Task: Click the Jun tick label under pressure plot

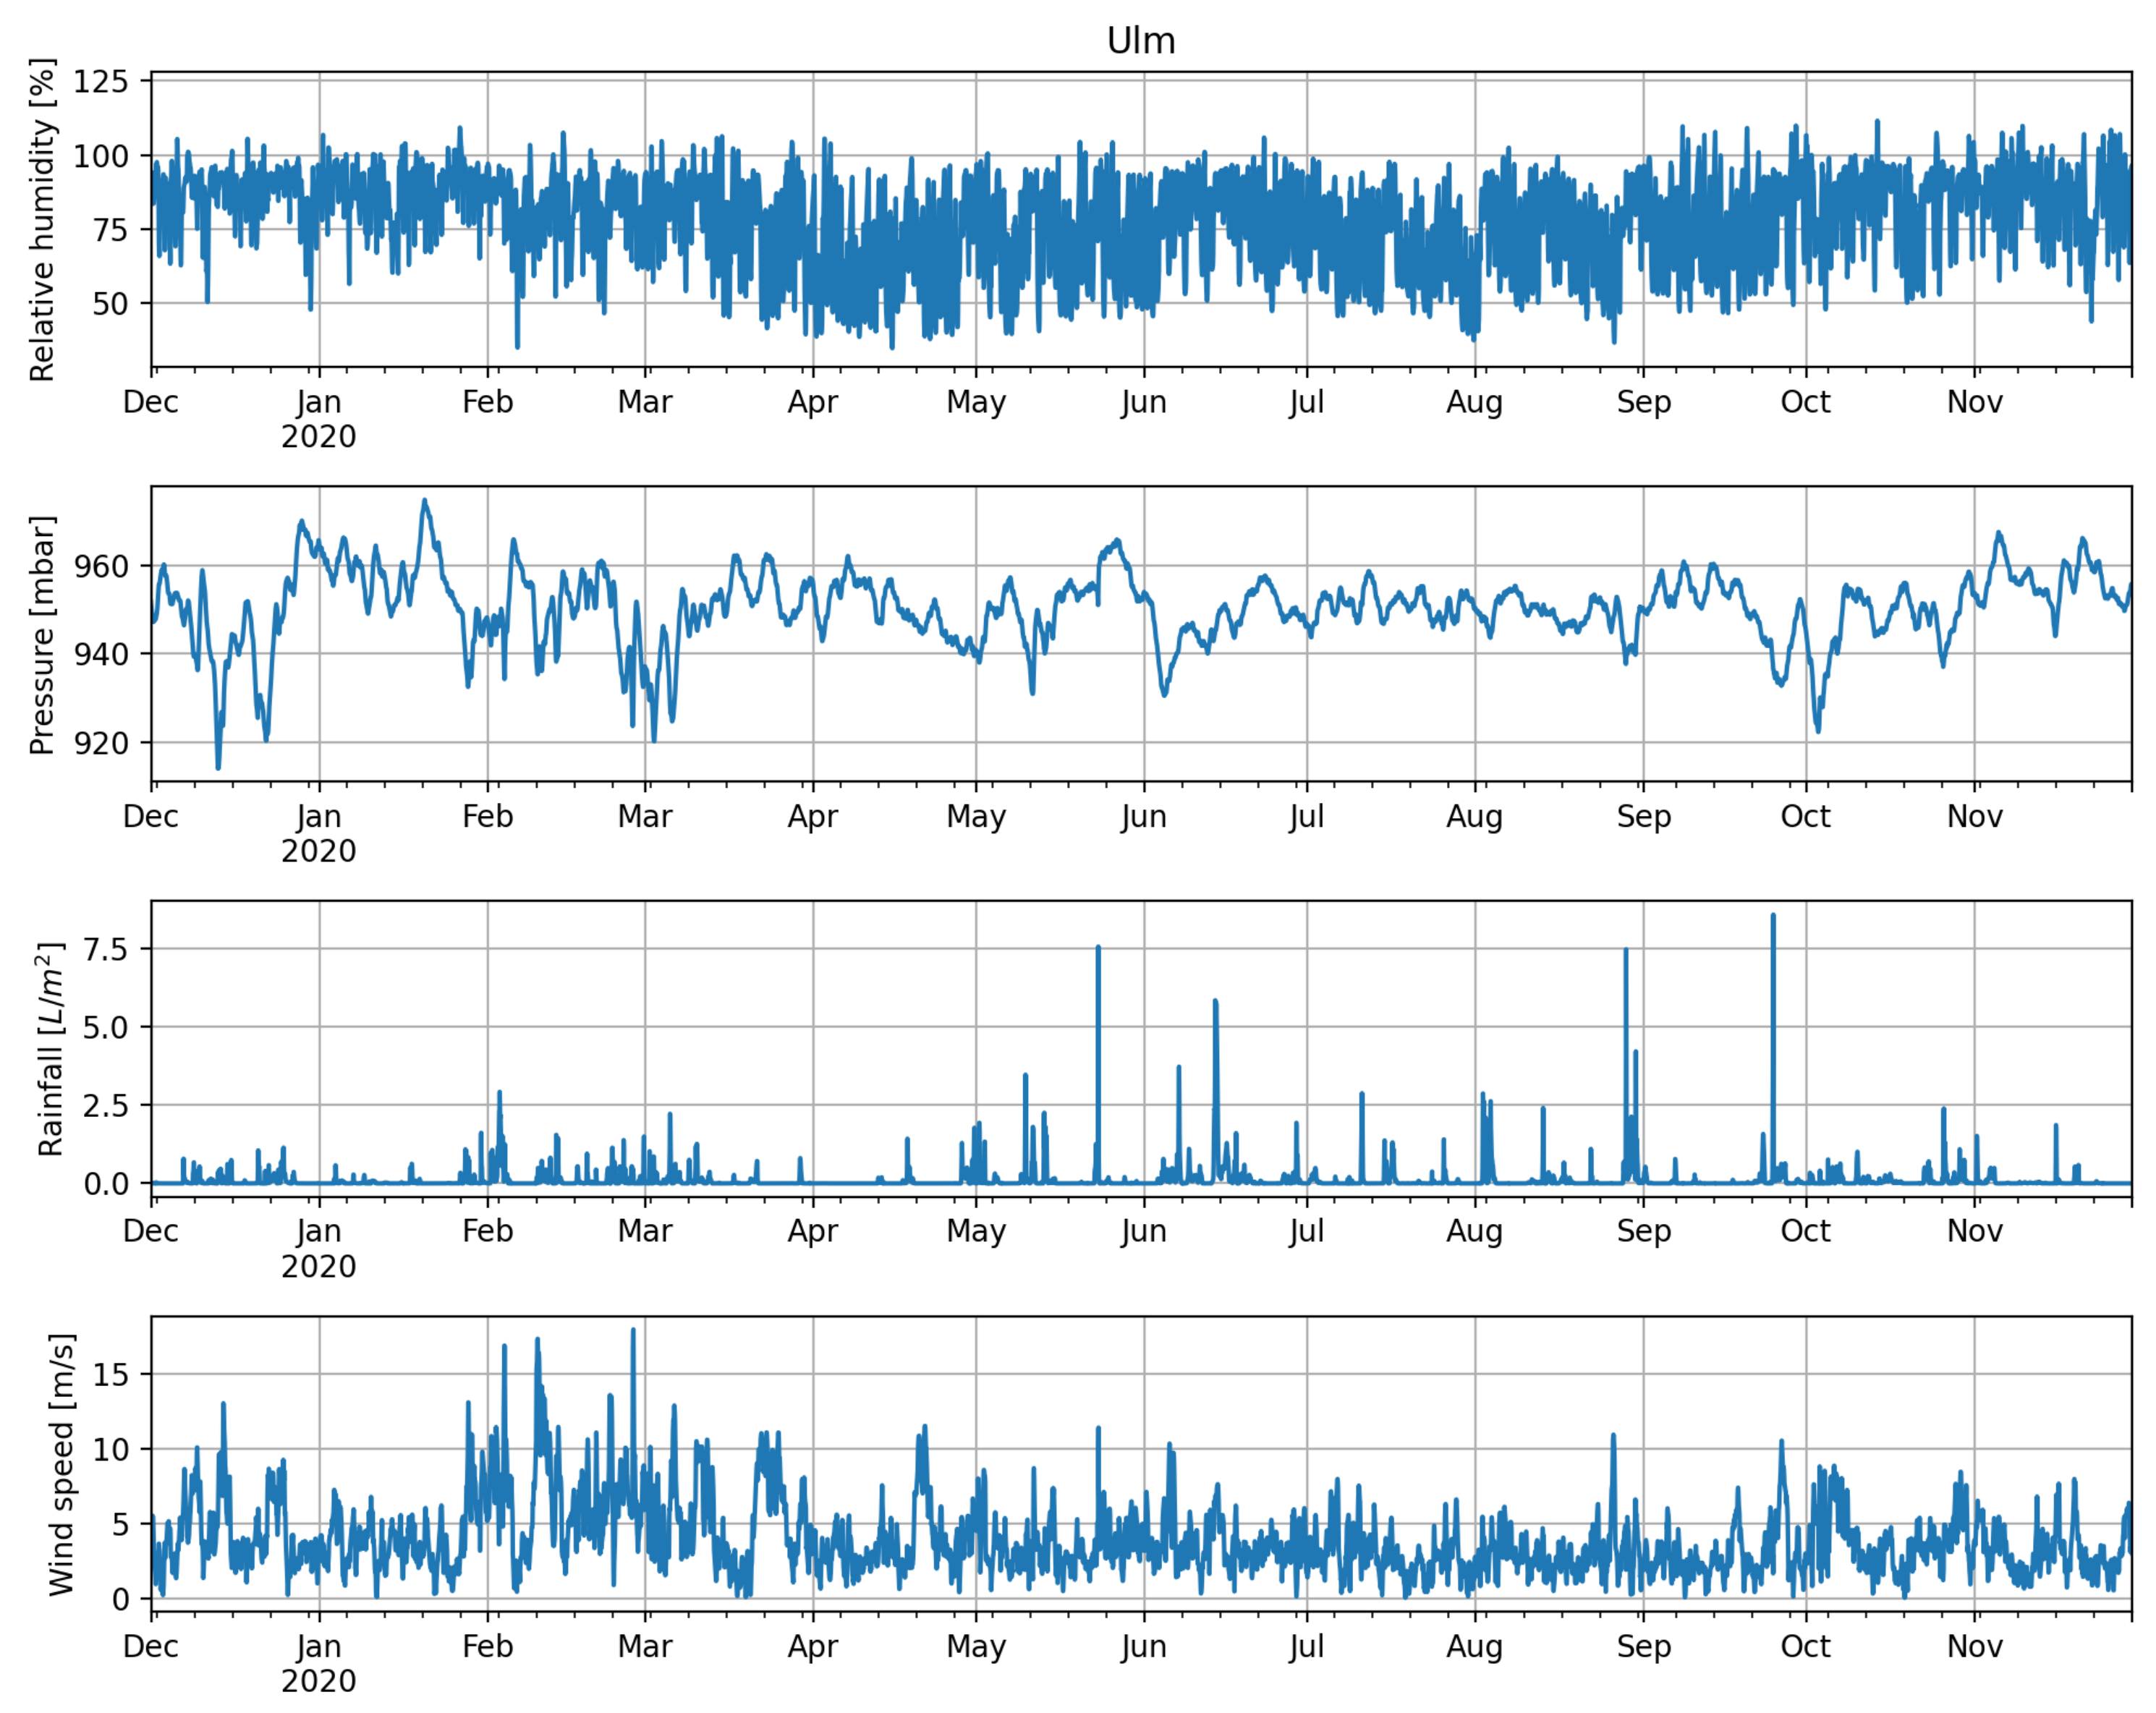Action: 1143,816
